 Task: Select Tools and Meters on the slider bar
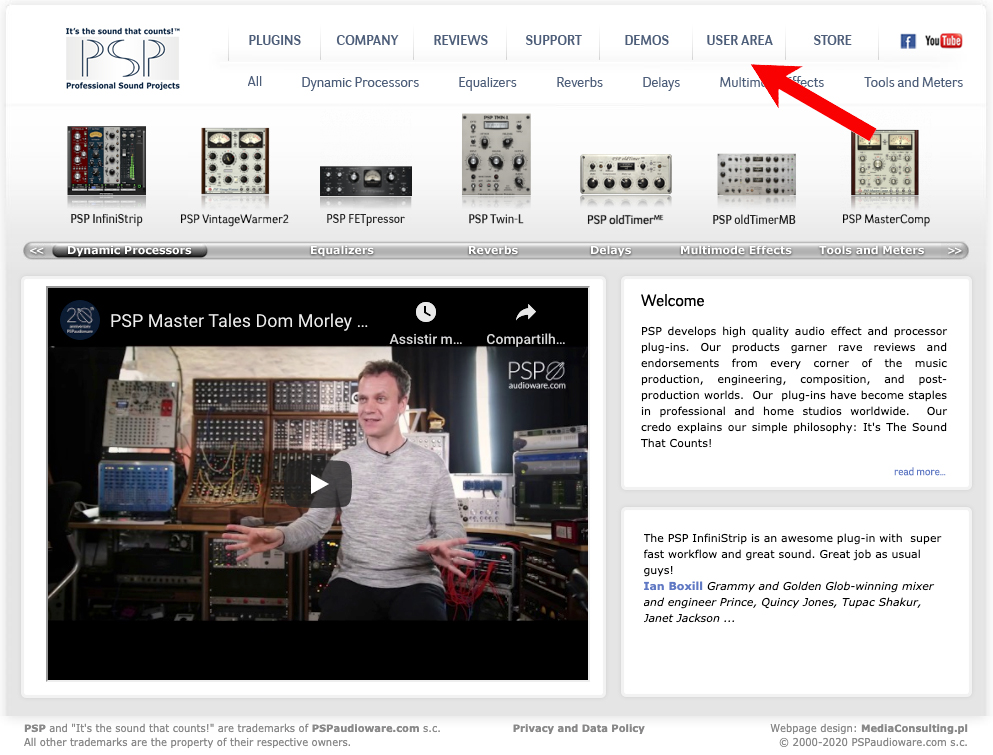click(871, 250)
